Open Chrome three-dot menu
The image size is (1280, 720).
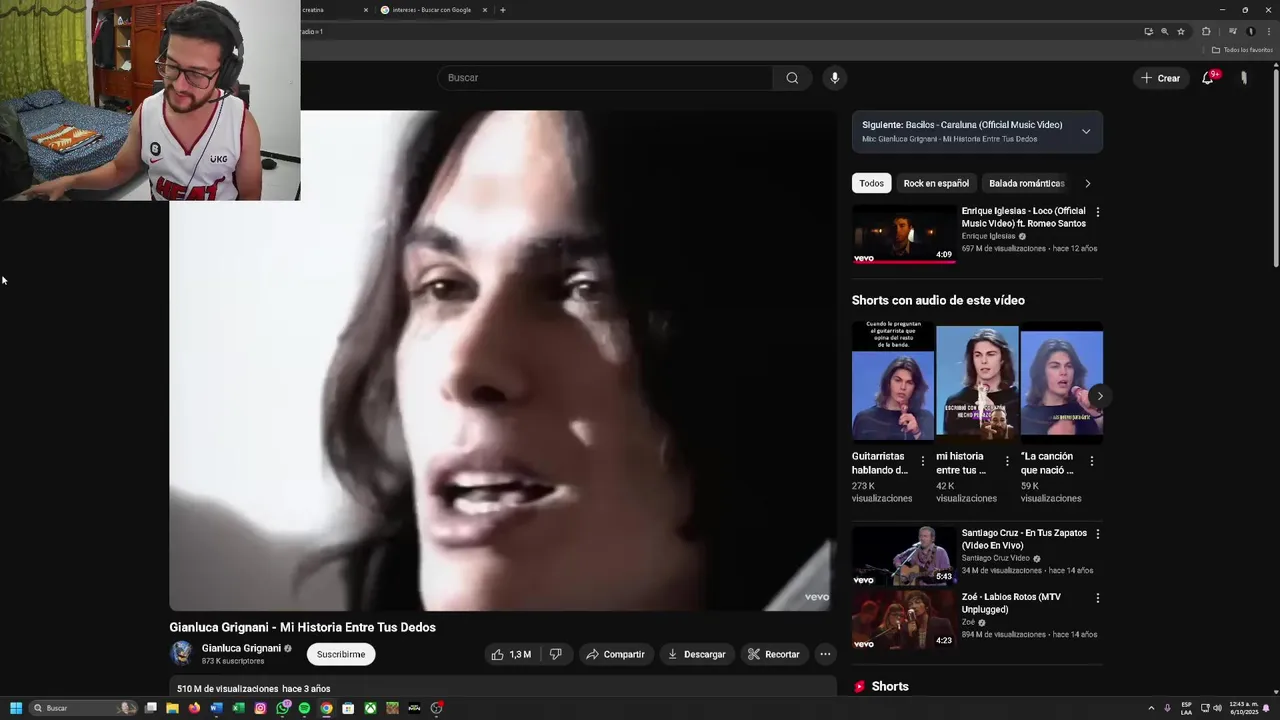click(x=1267, y=31)
